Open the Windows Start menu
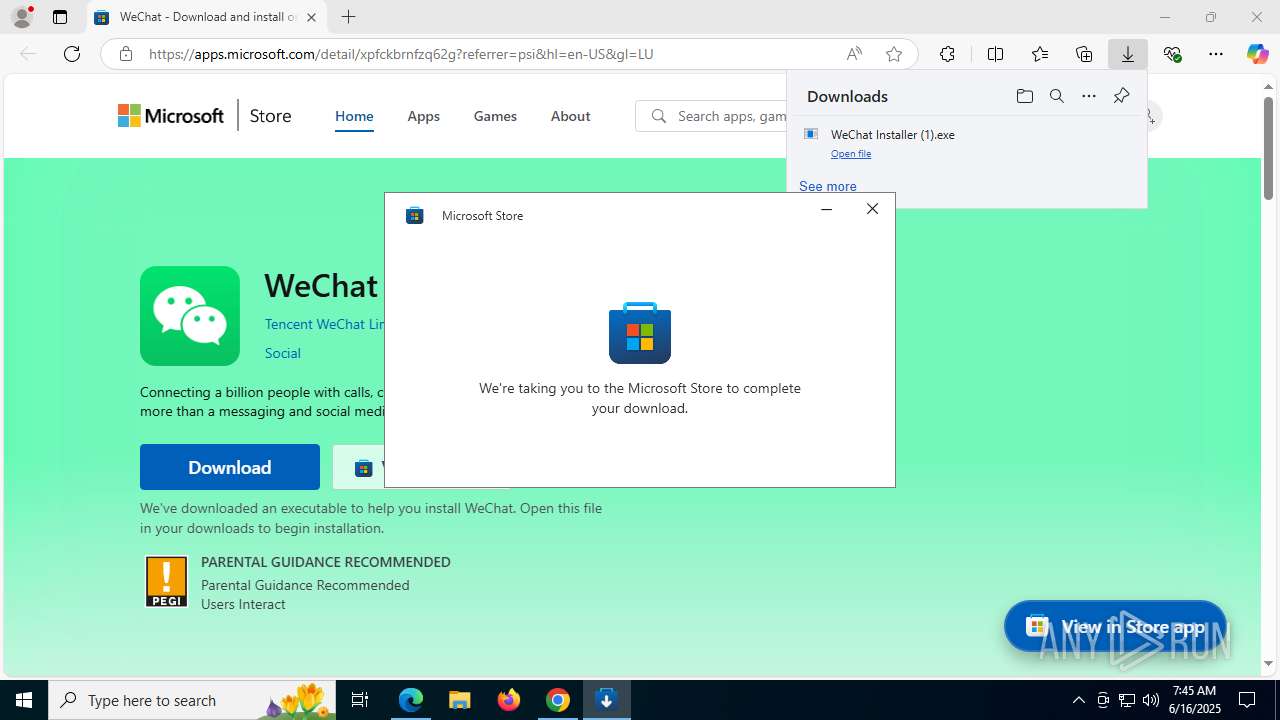The image size is (1280, 720). point(24,700)
